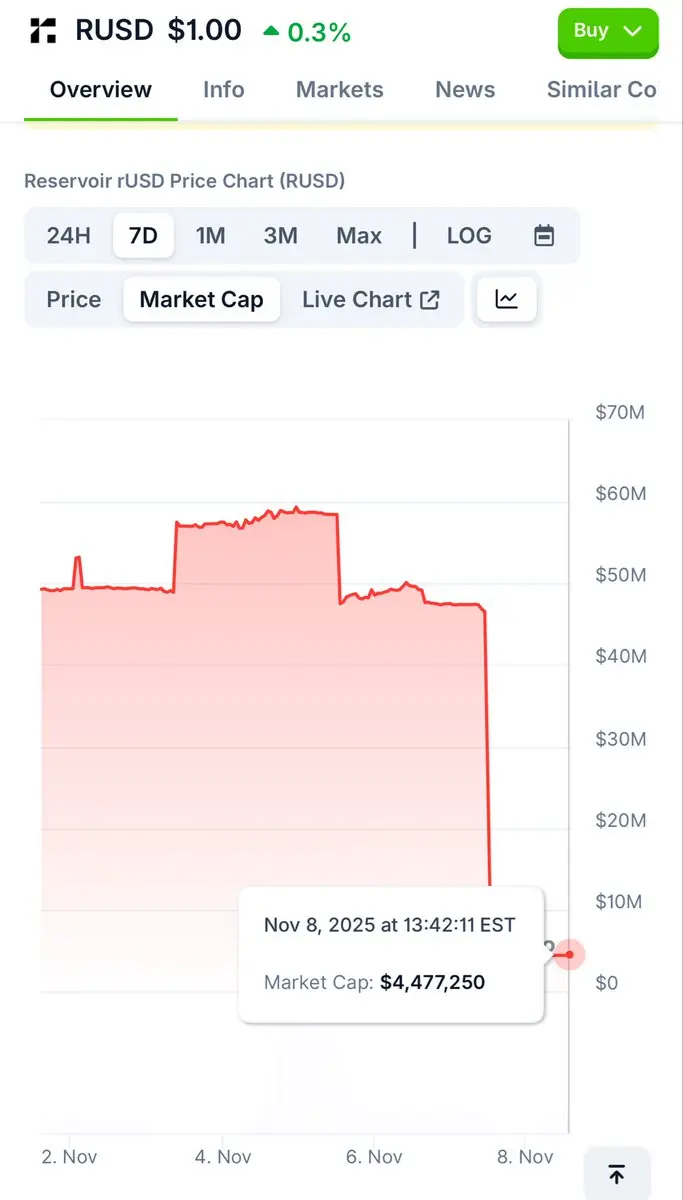Image resolution: width=683 pixels, height=1200 pixels.
Task: Toggle LOG scale on chart
Action: [x=469, y=236]
